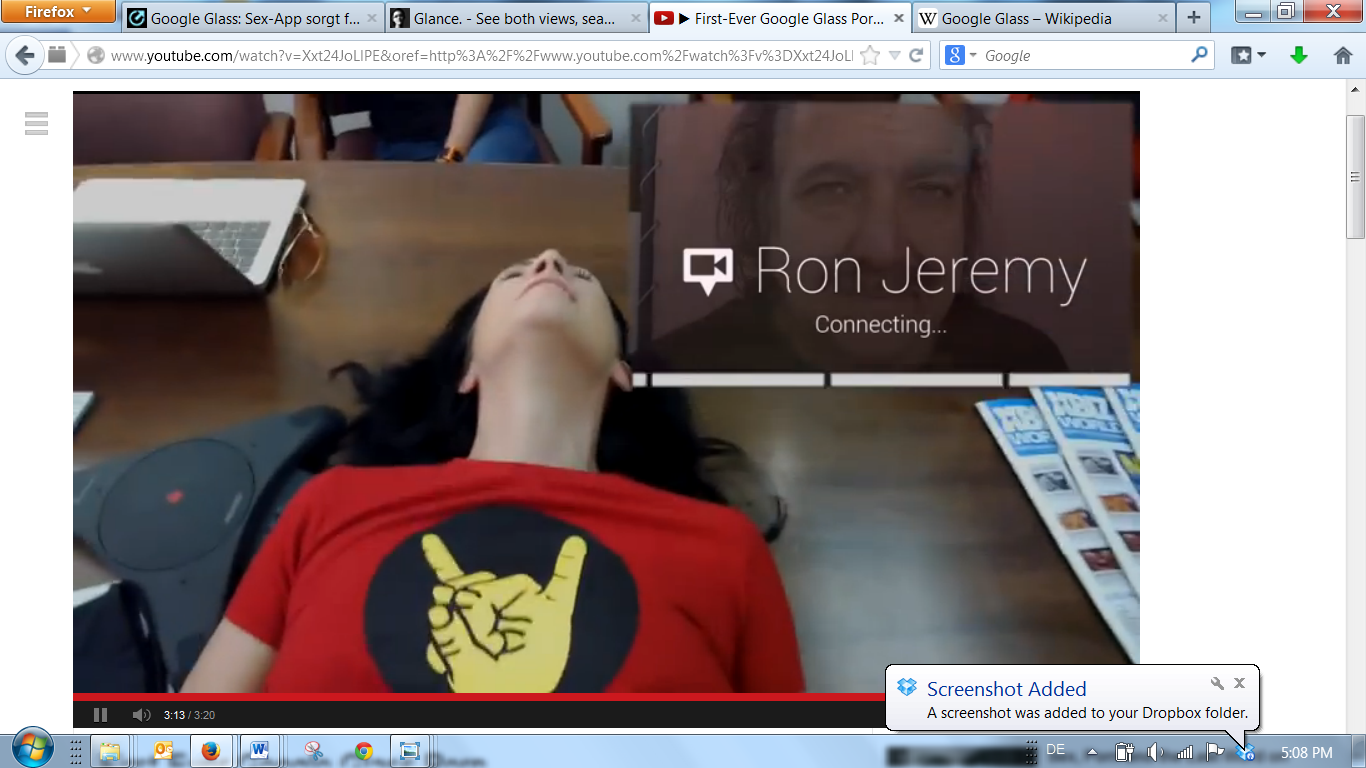Viewport: 1366px width, 768px height.
Task: Show hidden tray icons arrow
Action: pos(1092,752)
